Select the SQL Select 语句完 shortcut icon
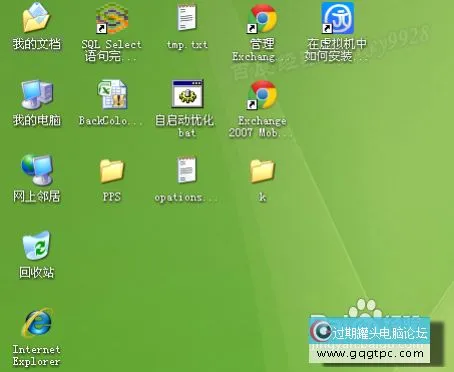454x372 pixels. tap(112, 18)
